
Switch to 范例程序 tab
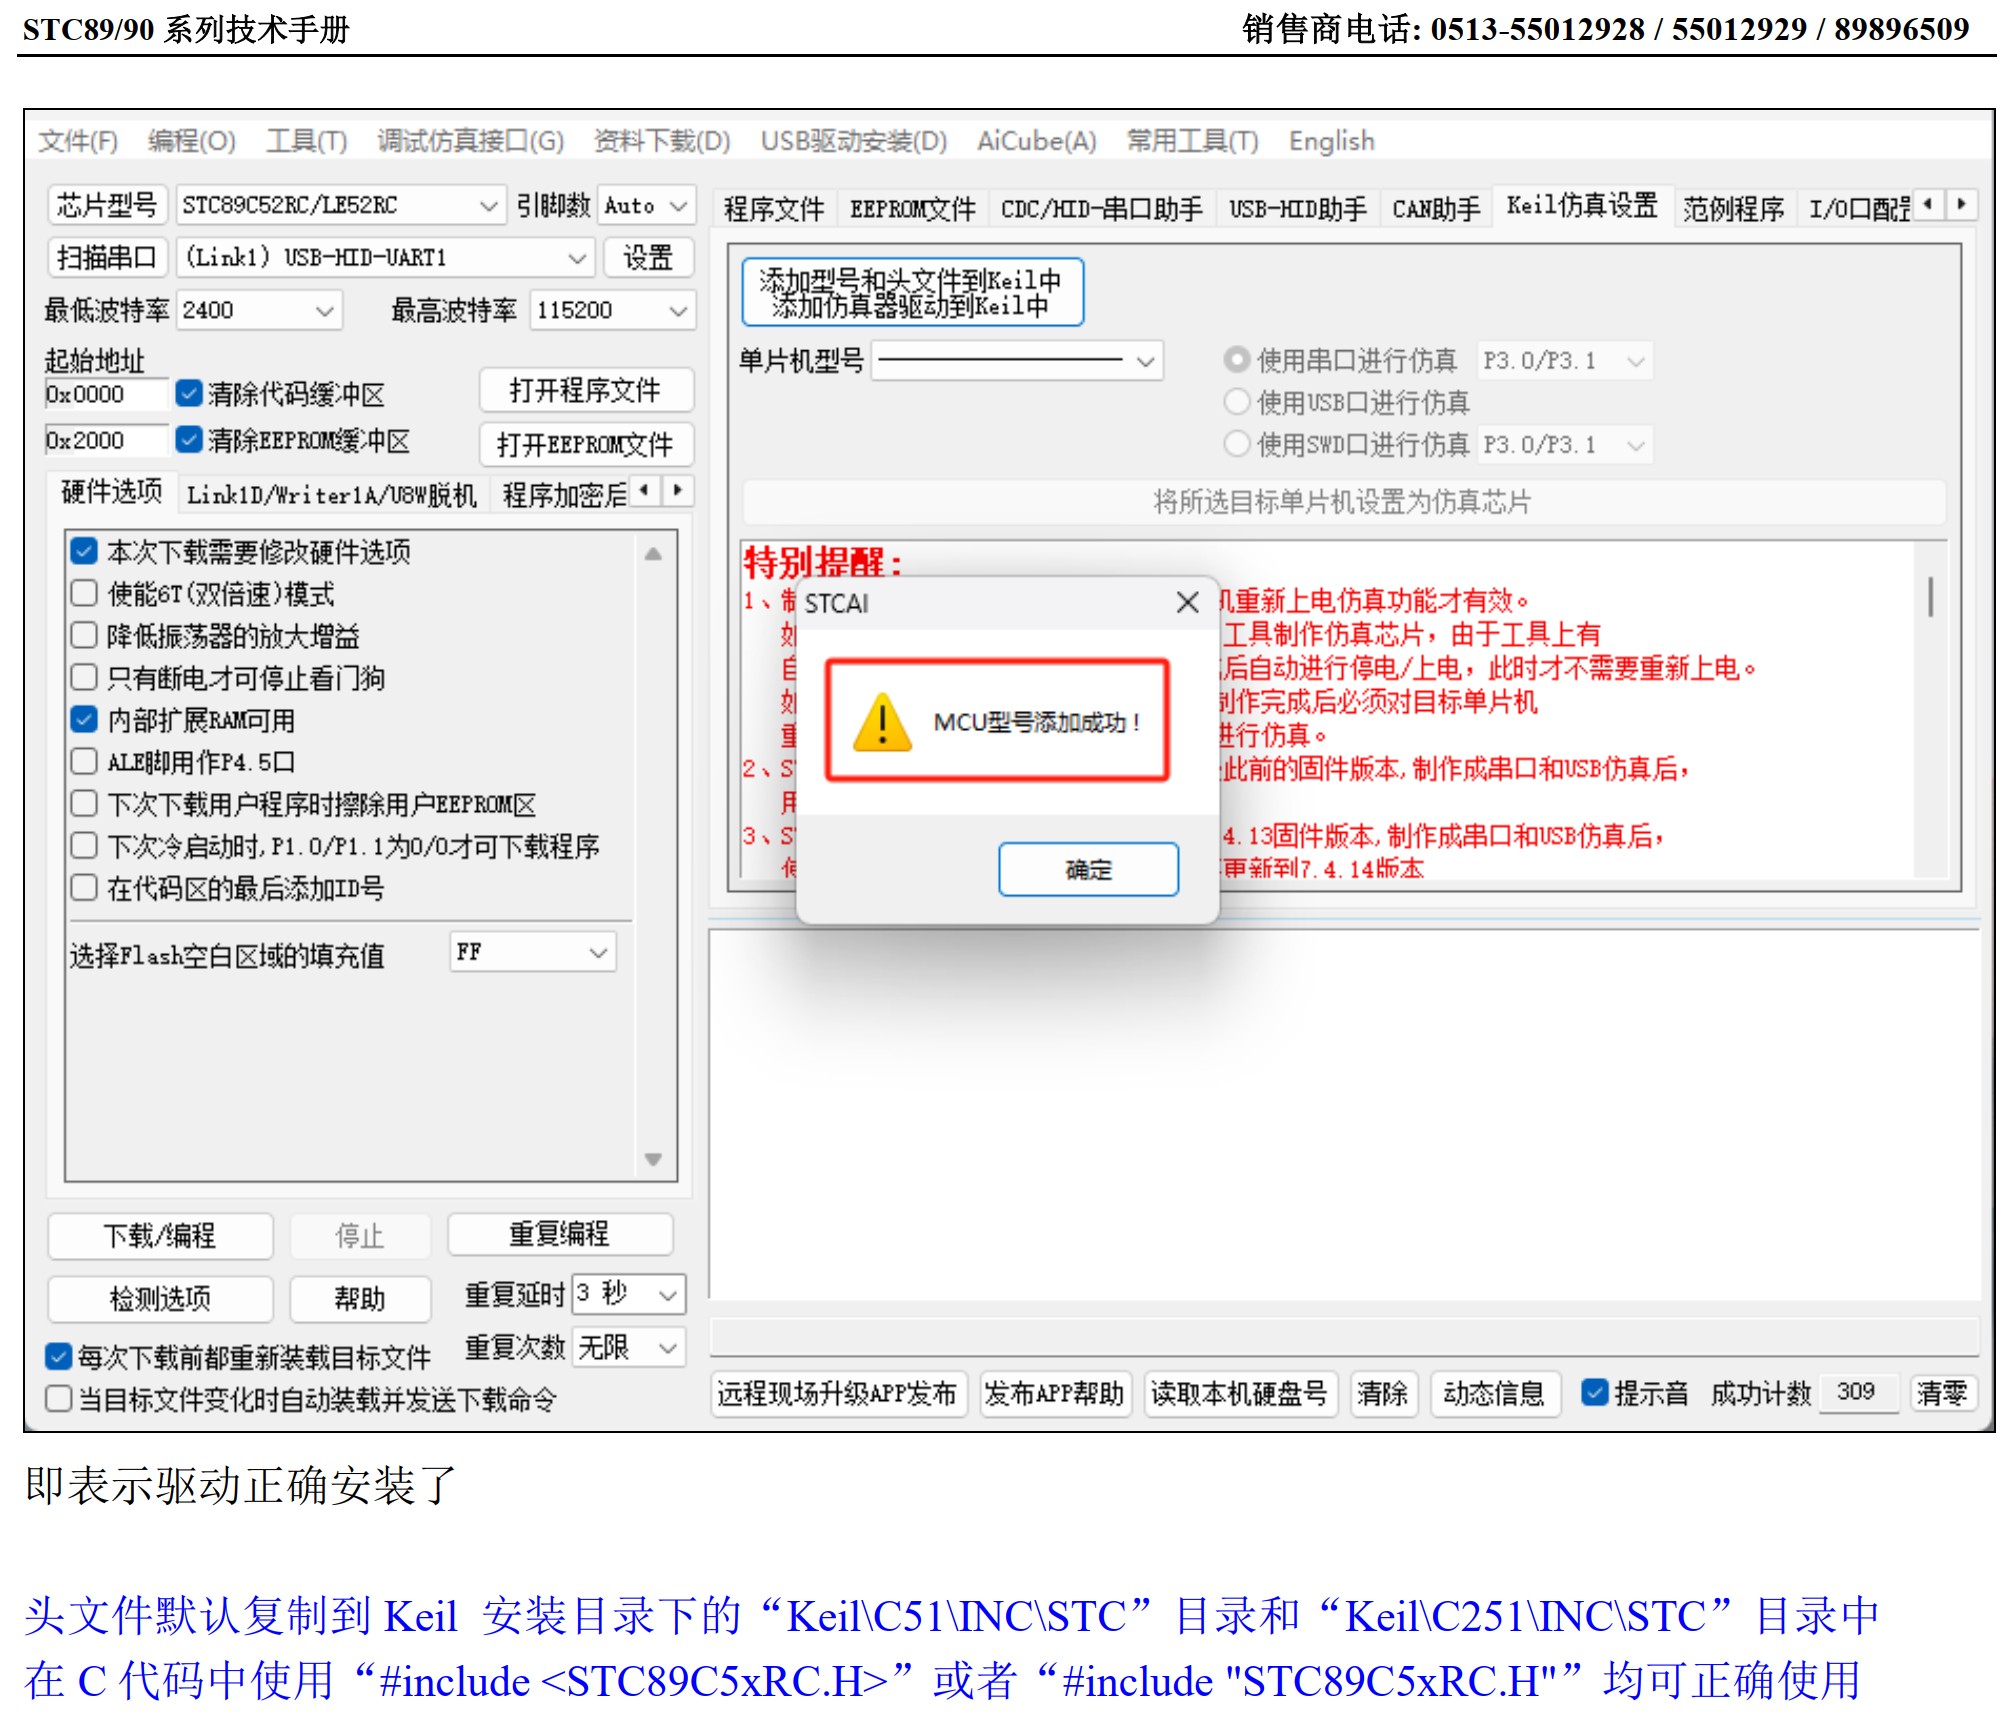coord(1733,208)
